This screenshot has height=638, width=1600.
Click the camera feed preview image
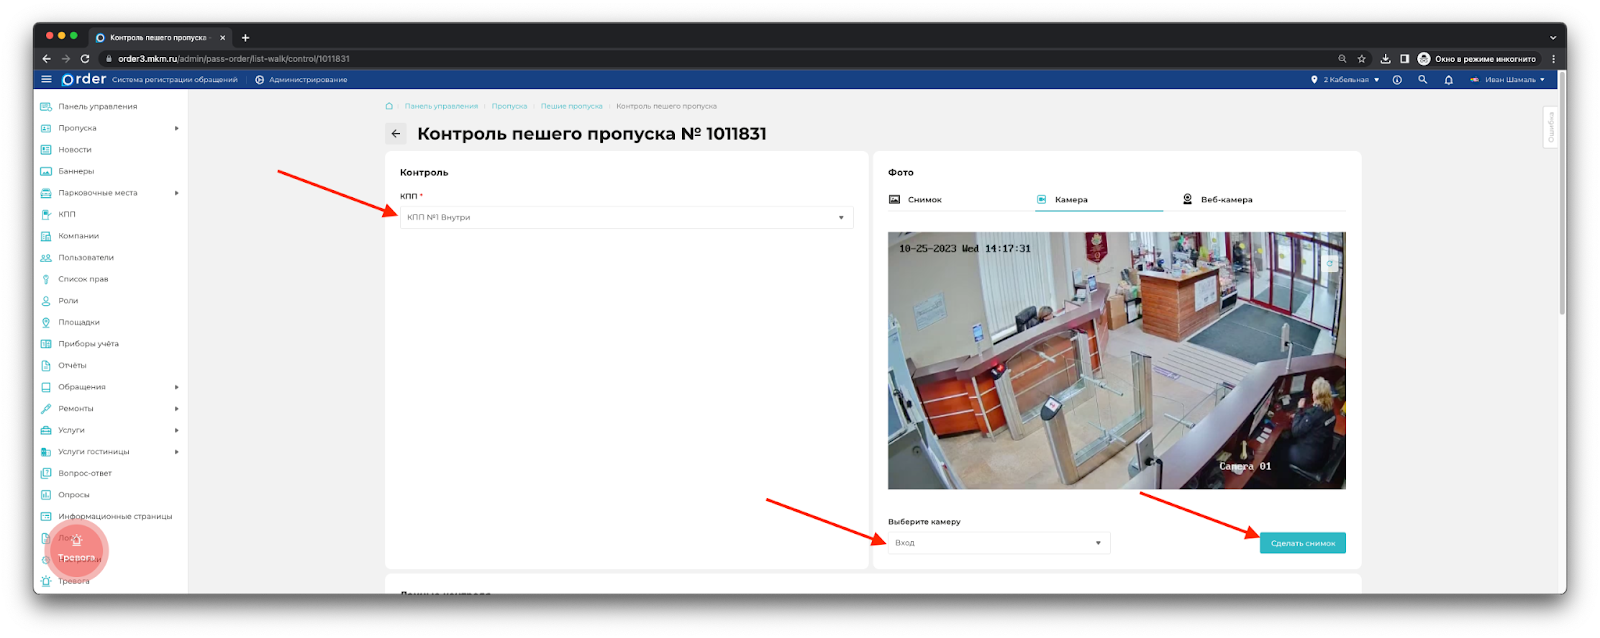coord(1116,360)
